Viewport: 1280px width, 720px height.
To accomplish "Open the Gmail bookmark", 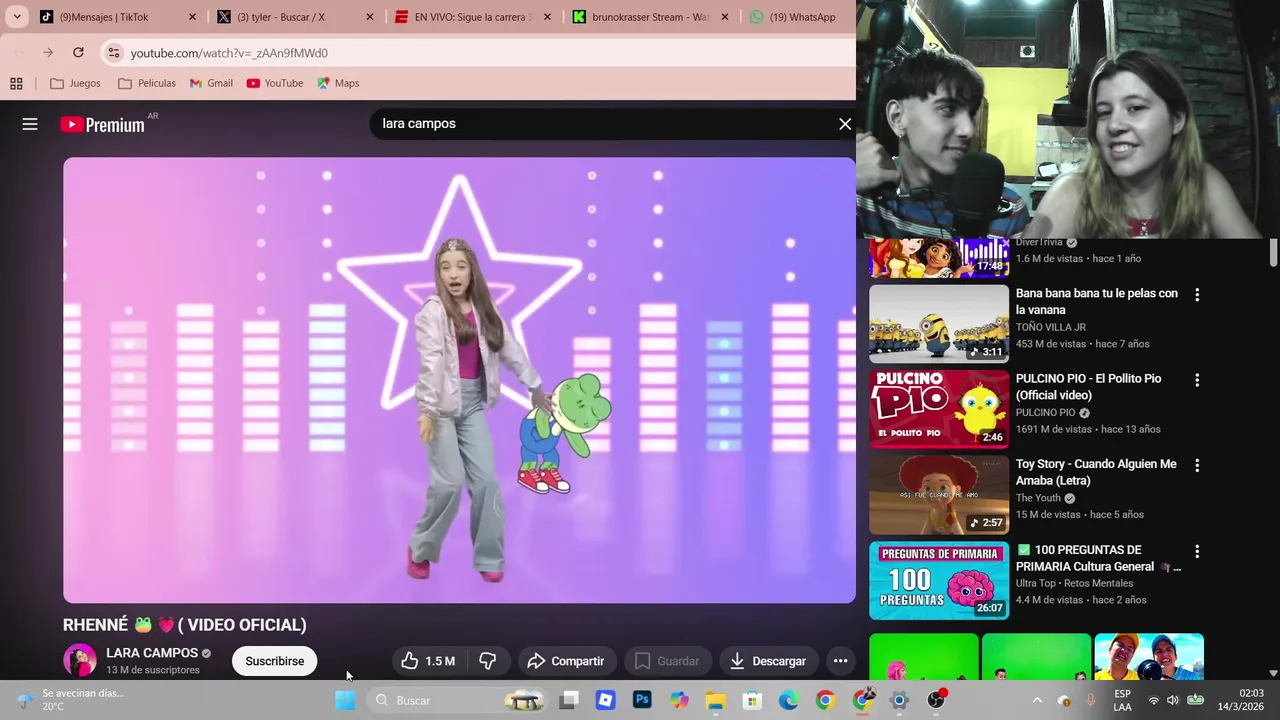I will coord(211,83).
